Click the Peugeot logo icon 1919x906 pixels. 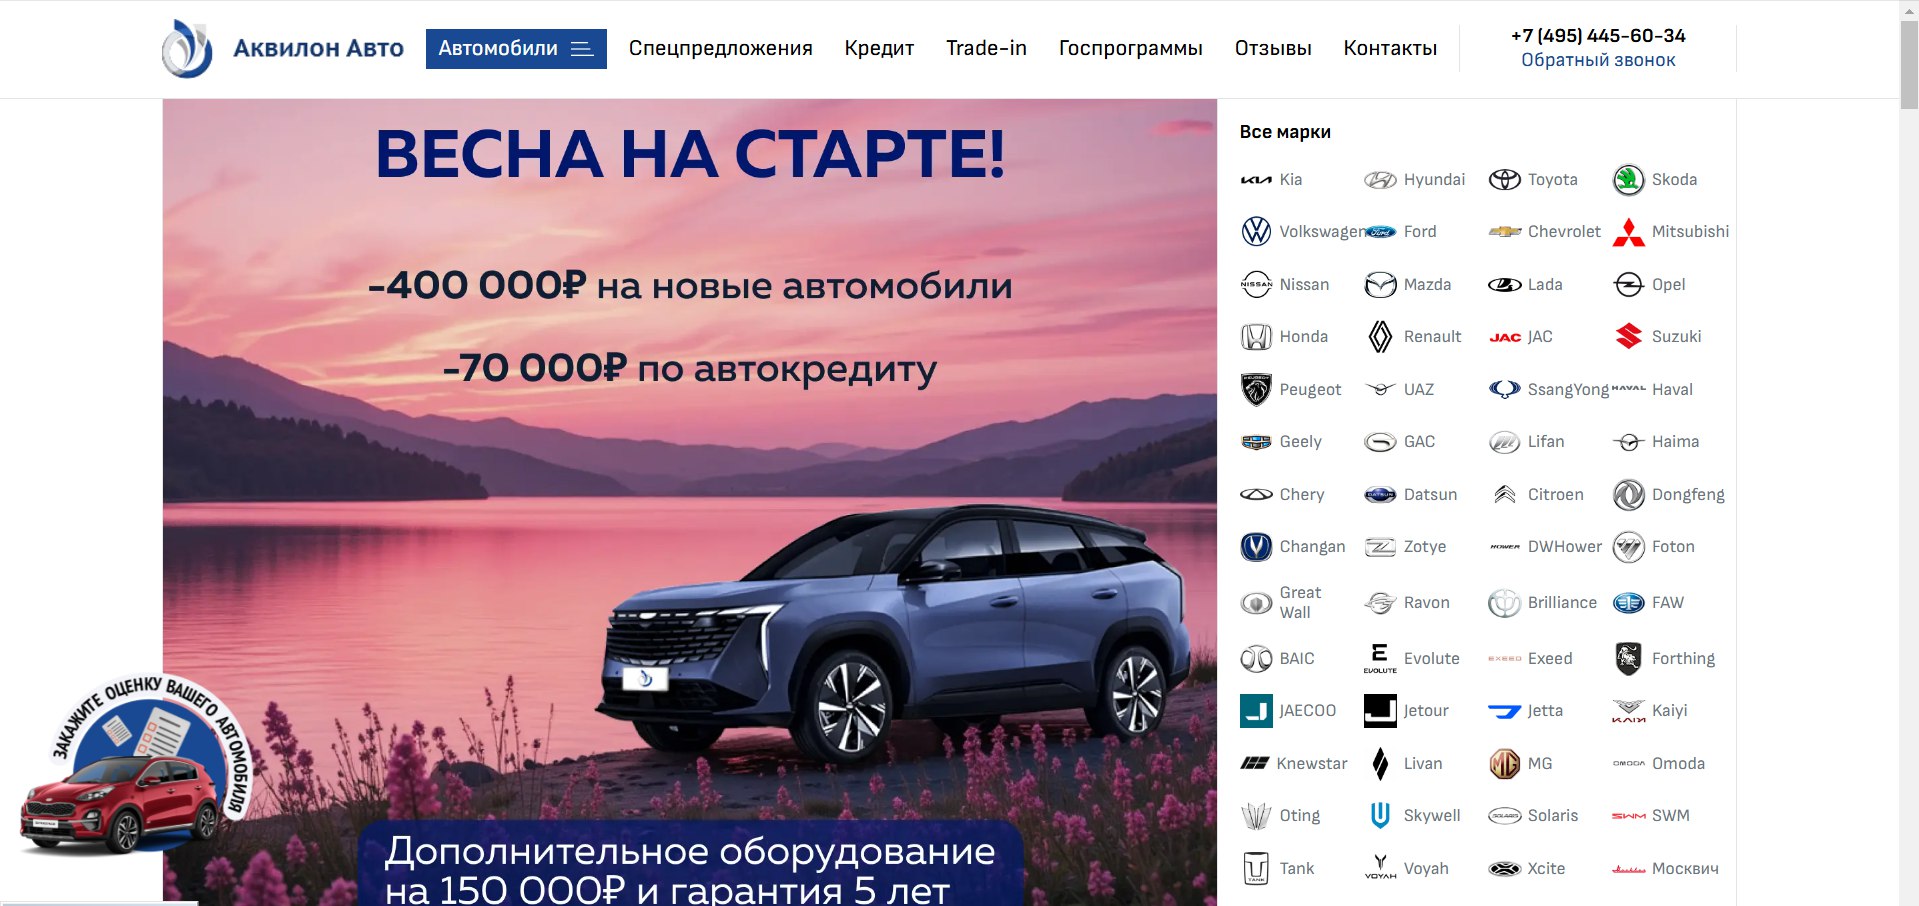[x=1256, y=389]
